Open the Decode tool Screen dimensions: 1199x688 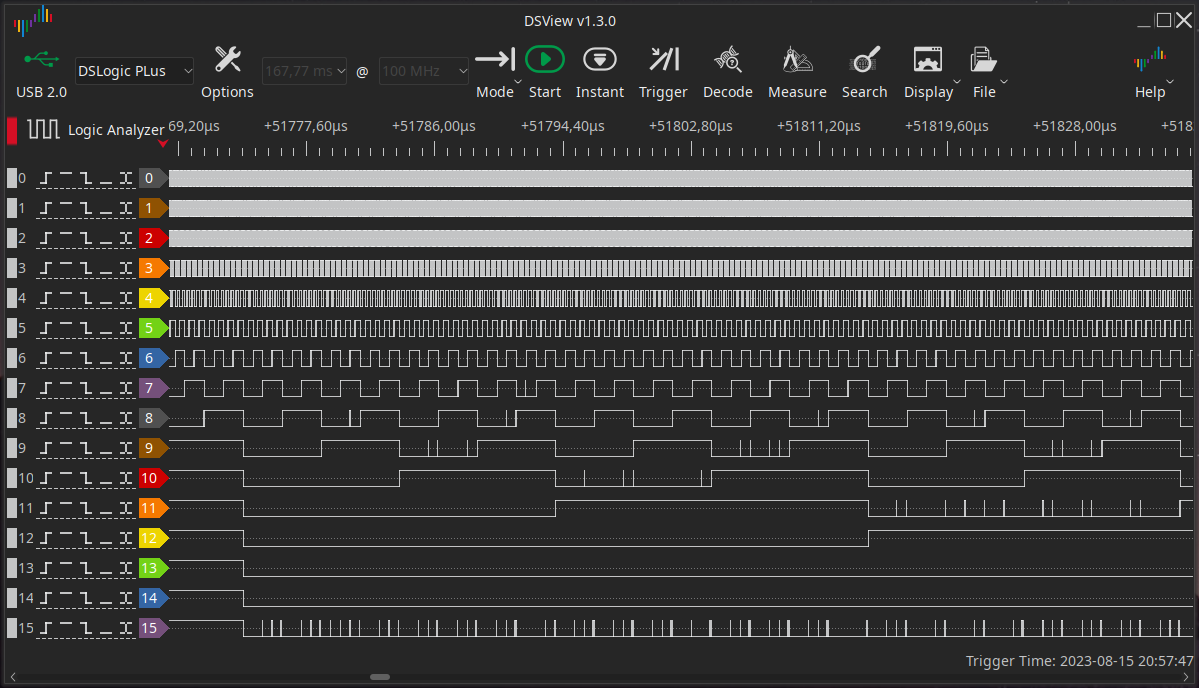727,59
